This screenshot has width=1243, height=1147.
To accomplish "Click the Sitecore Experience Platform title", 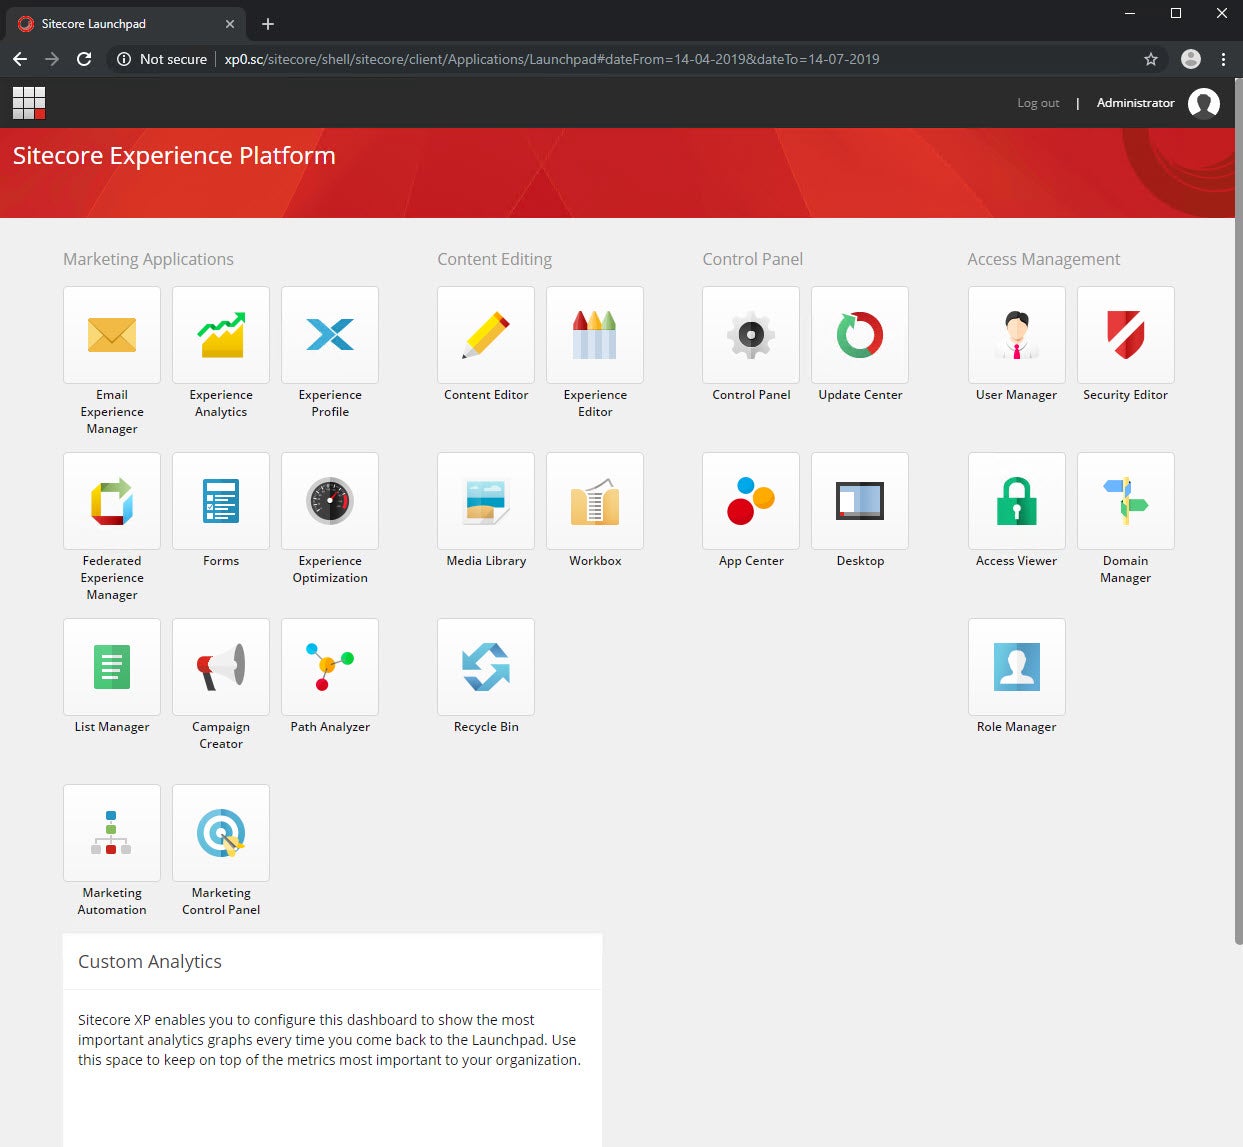I will pos(174,156).
